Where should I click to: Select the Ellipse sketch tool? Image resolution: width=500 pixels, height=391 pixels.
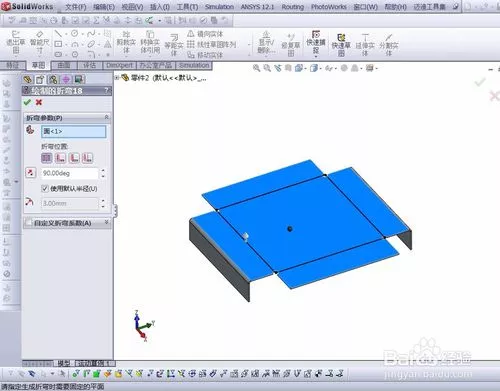pos(91,44)
